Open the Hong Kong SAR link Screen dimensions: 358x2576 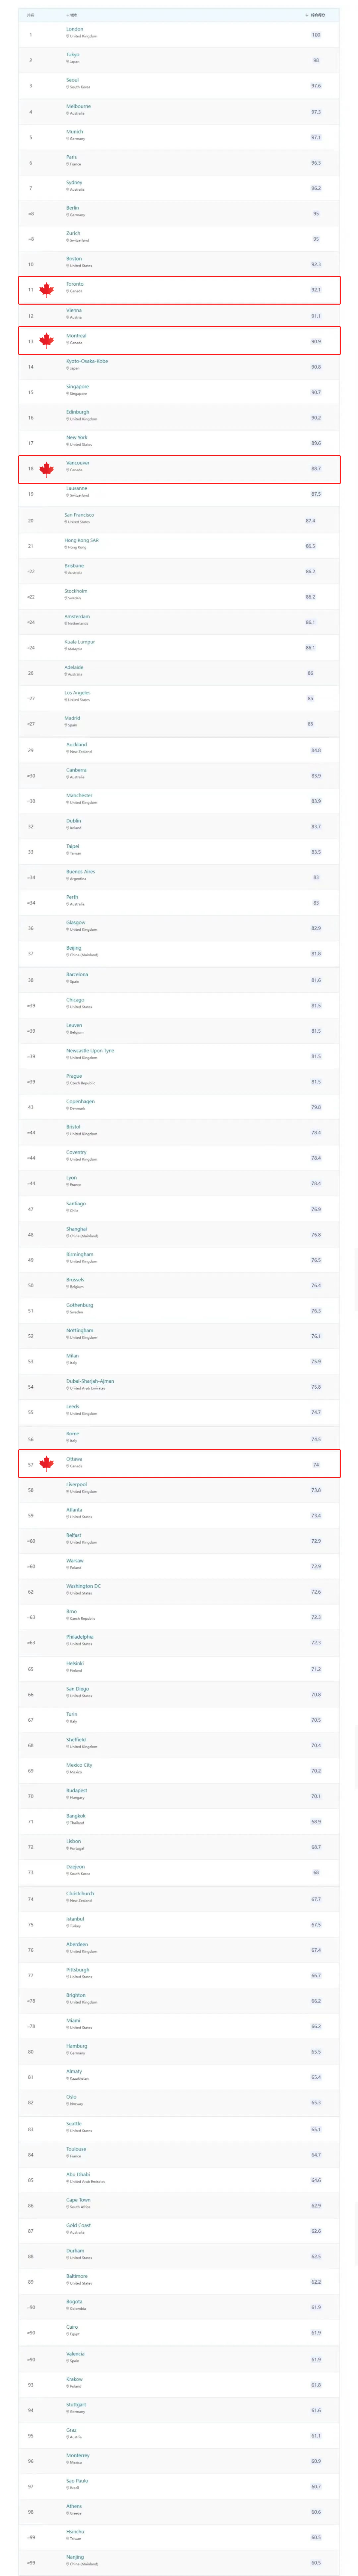pos(82,540)
